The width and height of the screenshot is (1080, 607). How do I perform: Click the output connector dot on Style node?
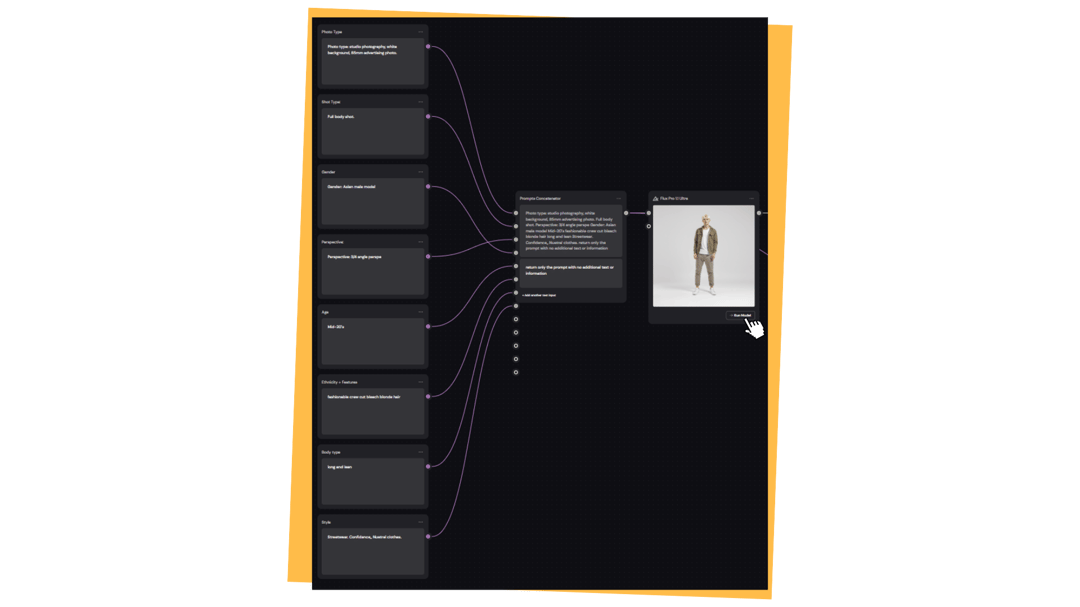tap(427, 536)
